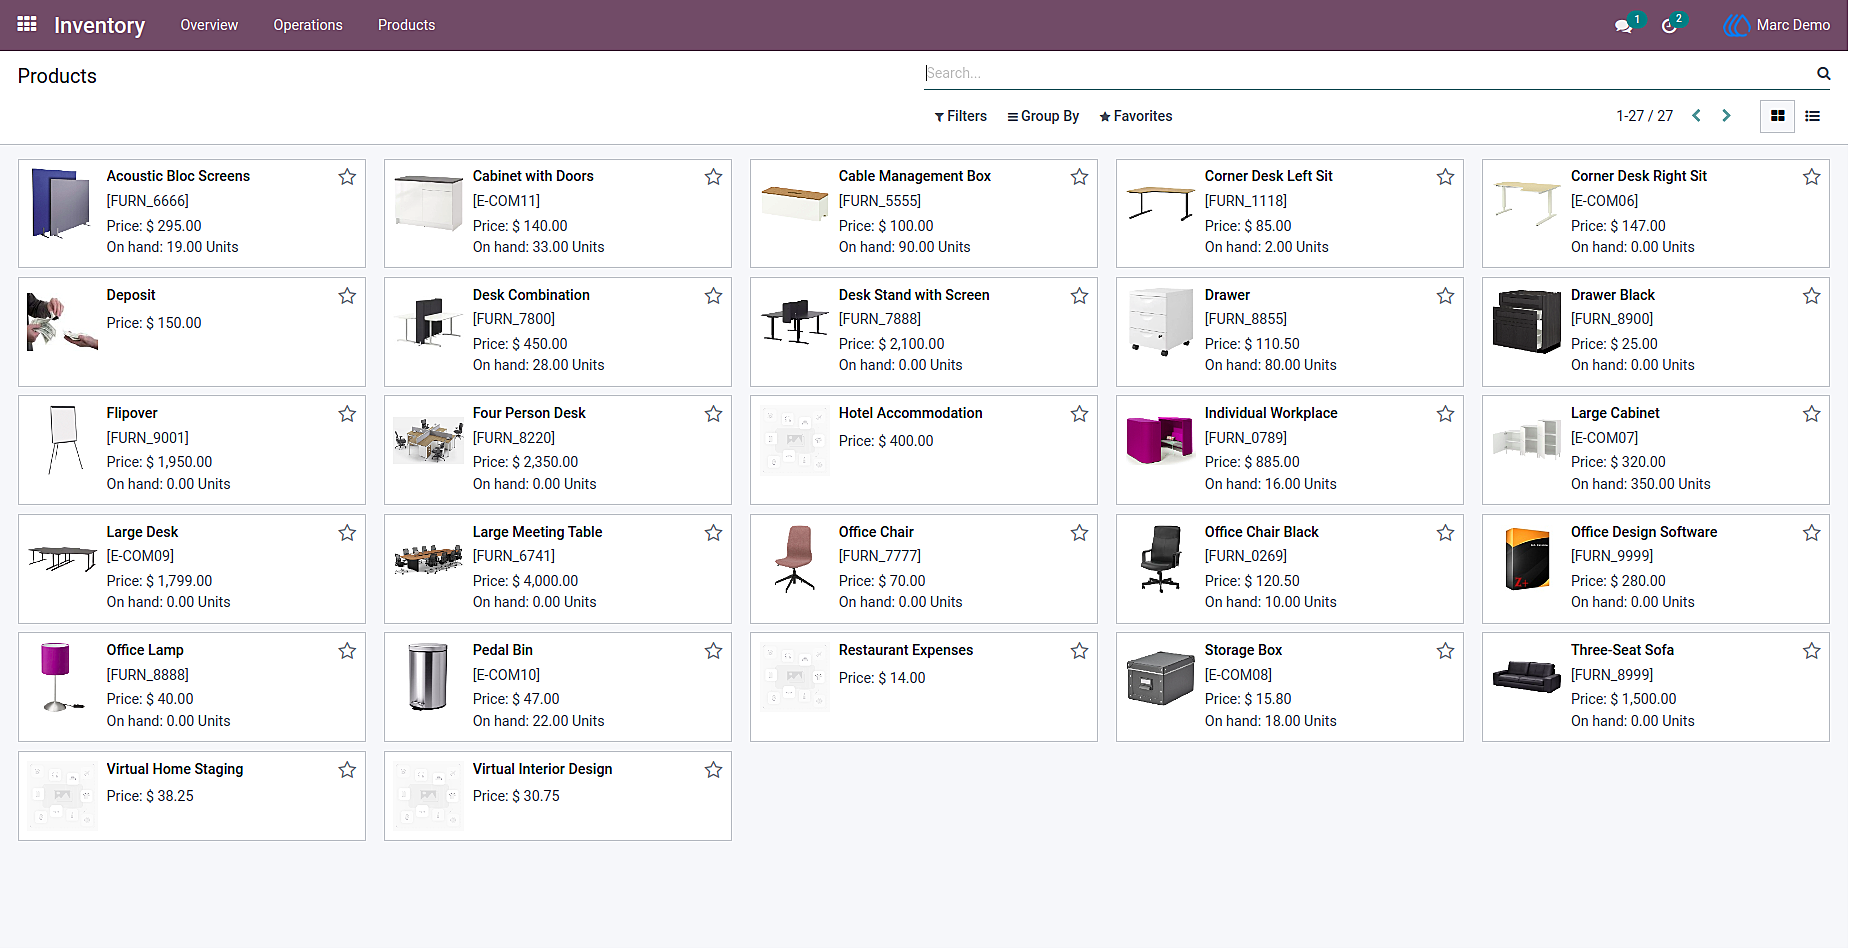Go to the previous page arrow
The image size is (1849, 949).
(x=1696, y=116)
